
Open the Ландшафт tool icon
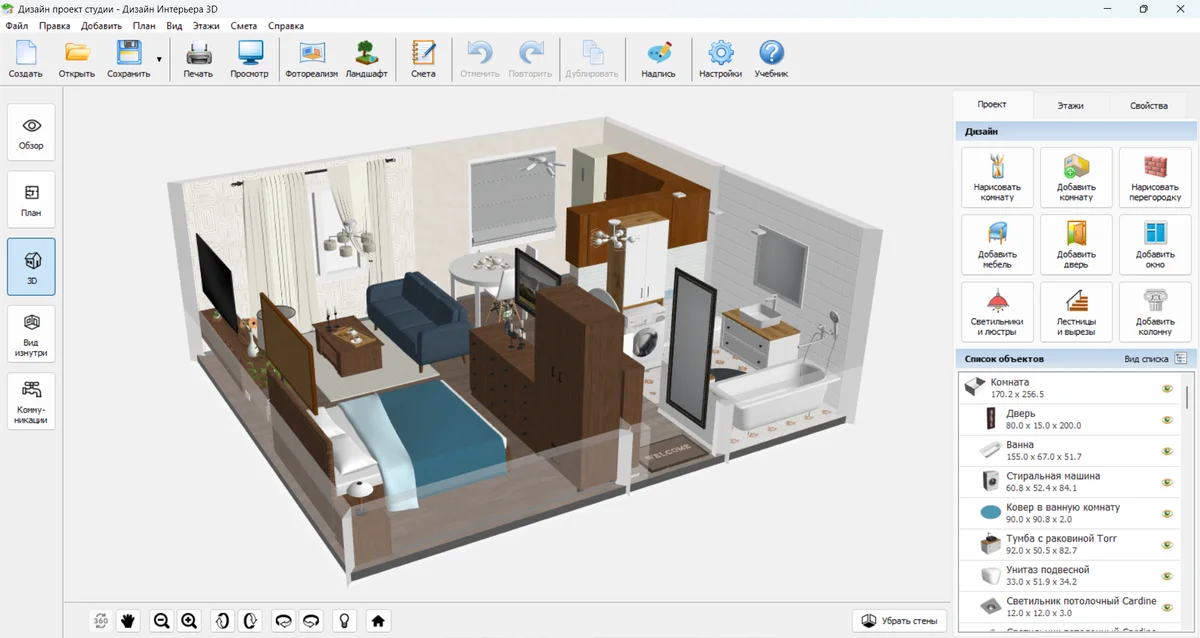[366, 59]
